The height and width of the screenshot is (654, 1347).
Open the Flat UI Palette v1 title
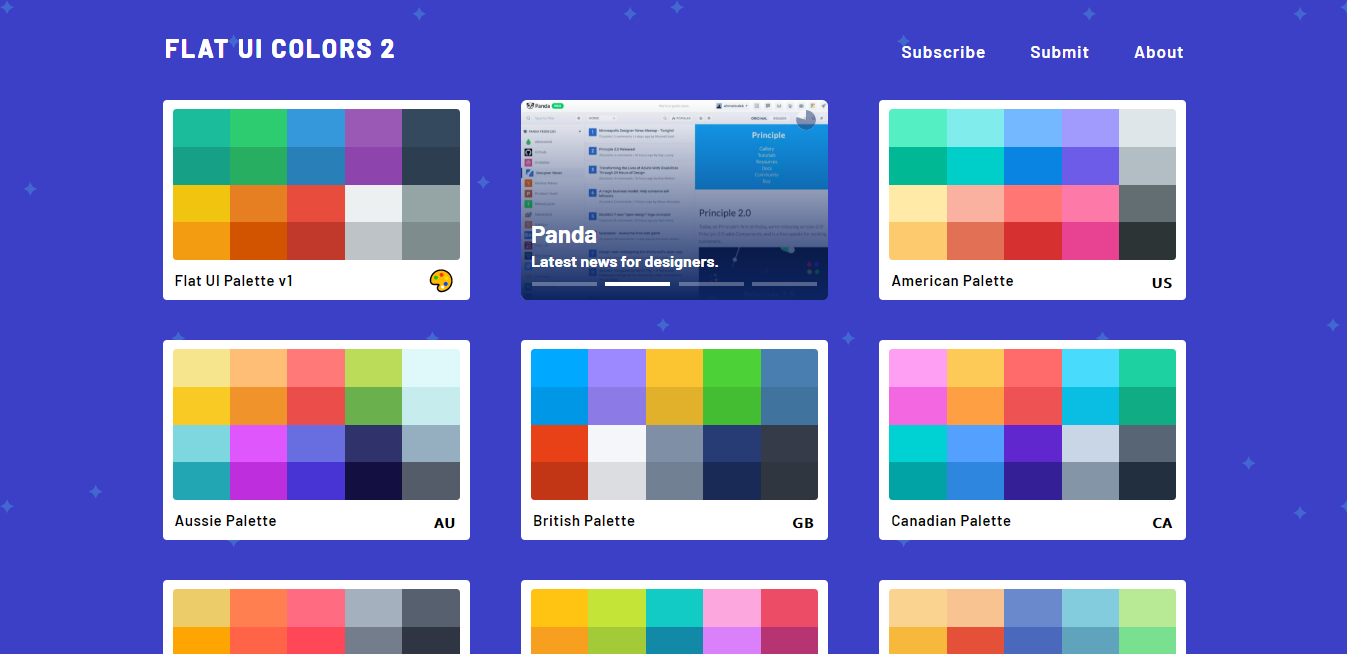(234, 281)
